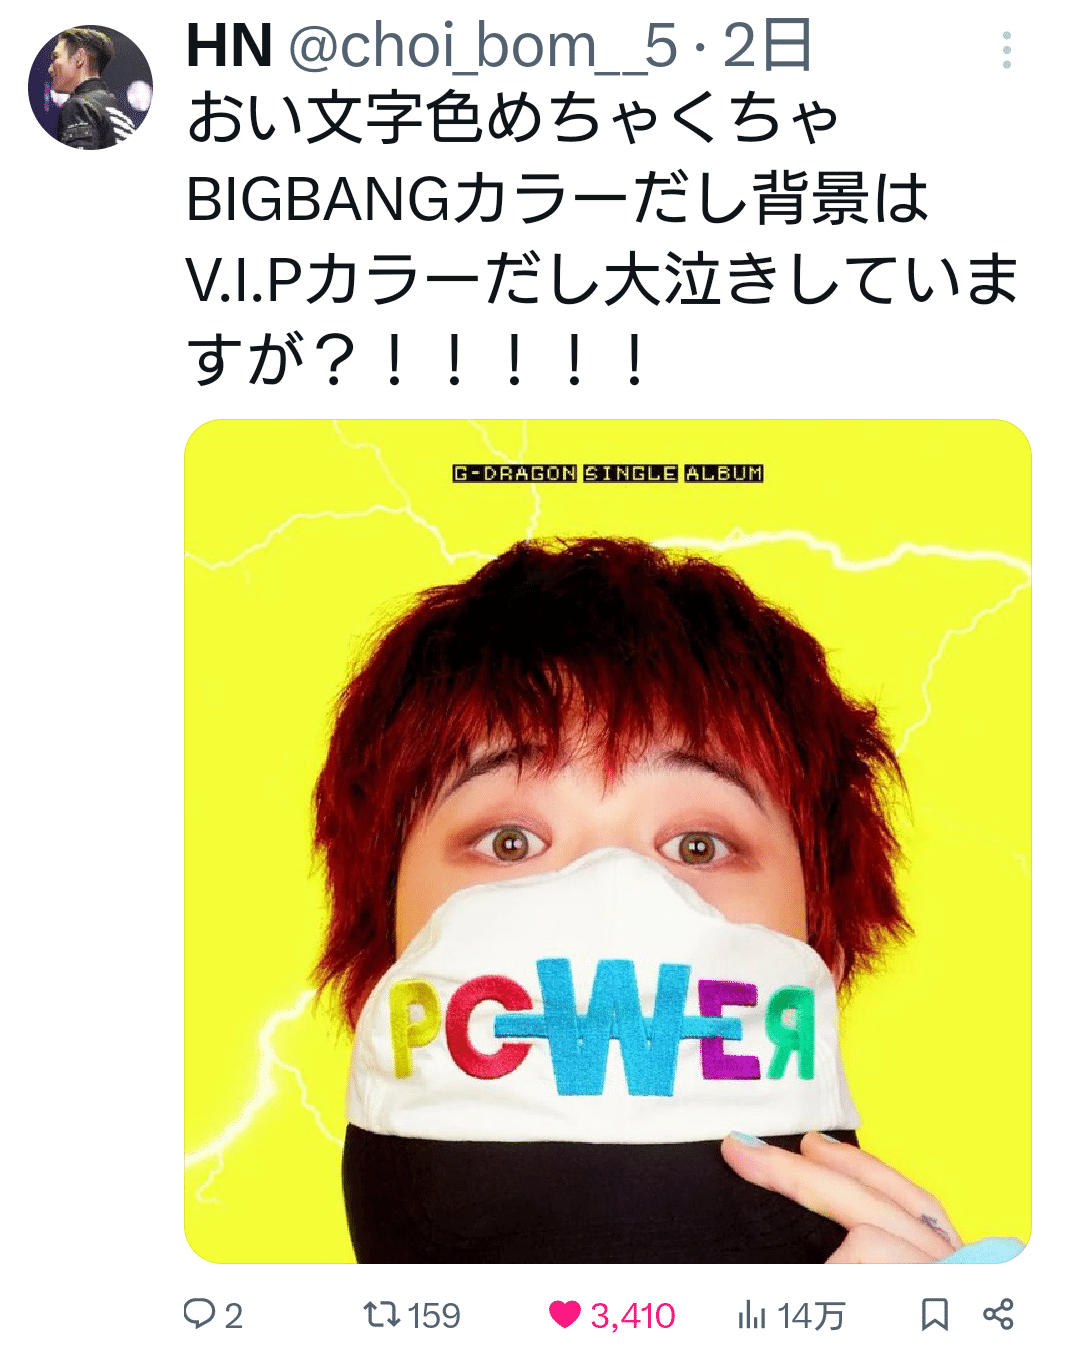Viewport: 1069px width, 1363px height.
Task: Unlike the tweet via pink heart icon
Action: click(x=565, y=1314)
